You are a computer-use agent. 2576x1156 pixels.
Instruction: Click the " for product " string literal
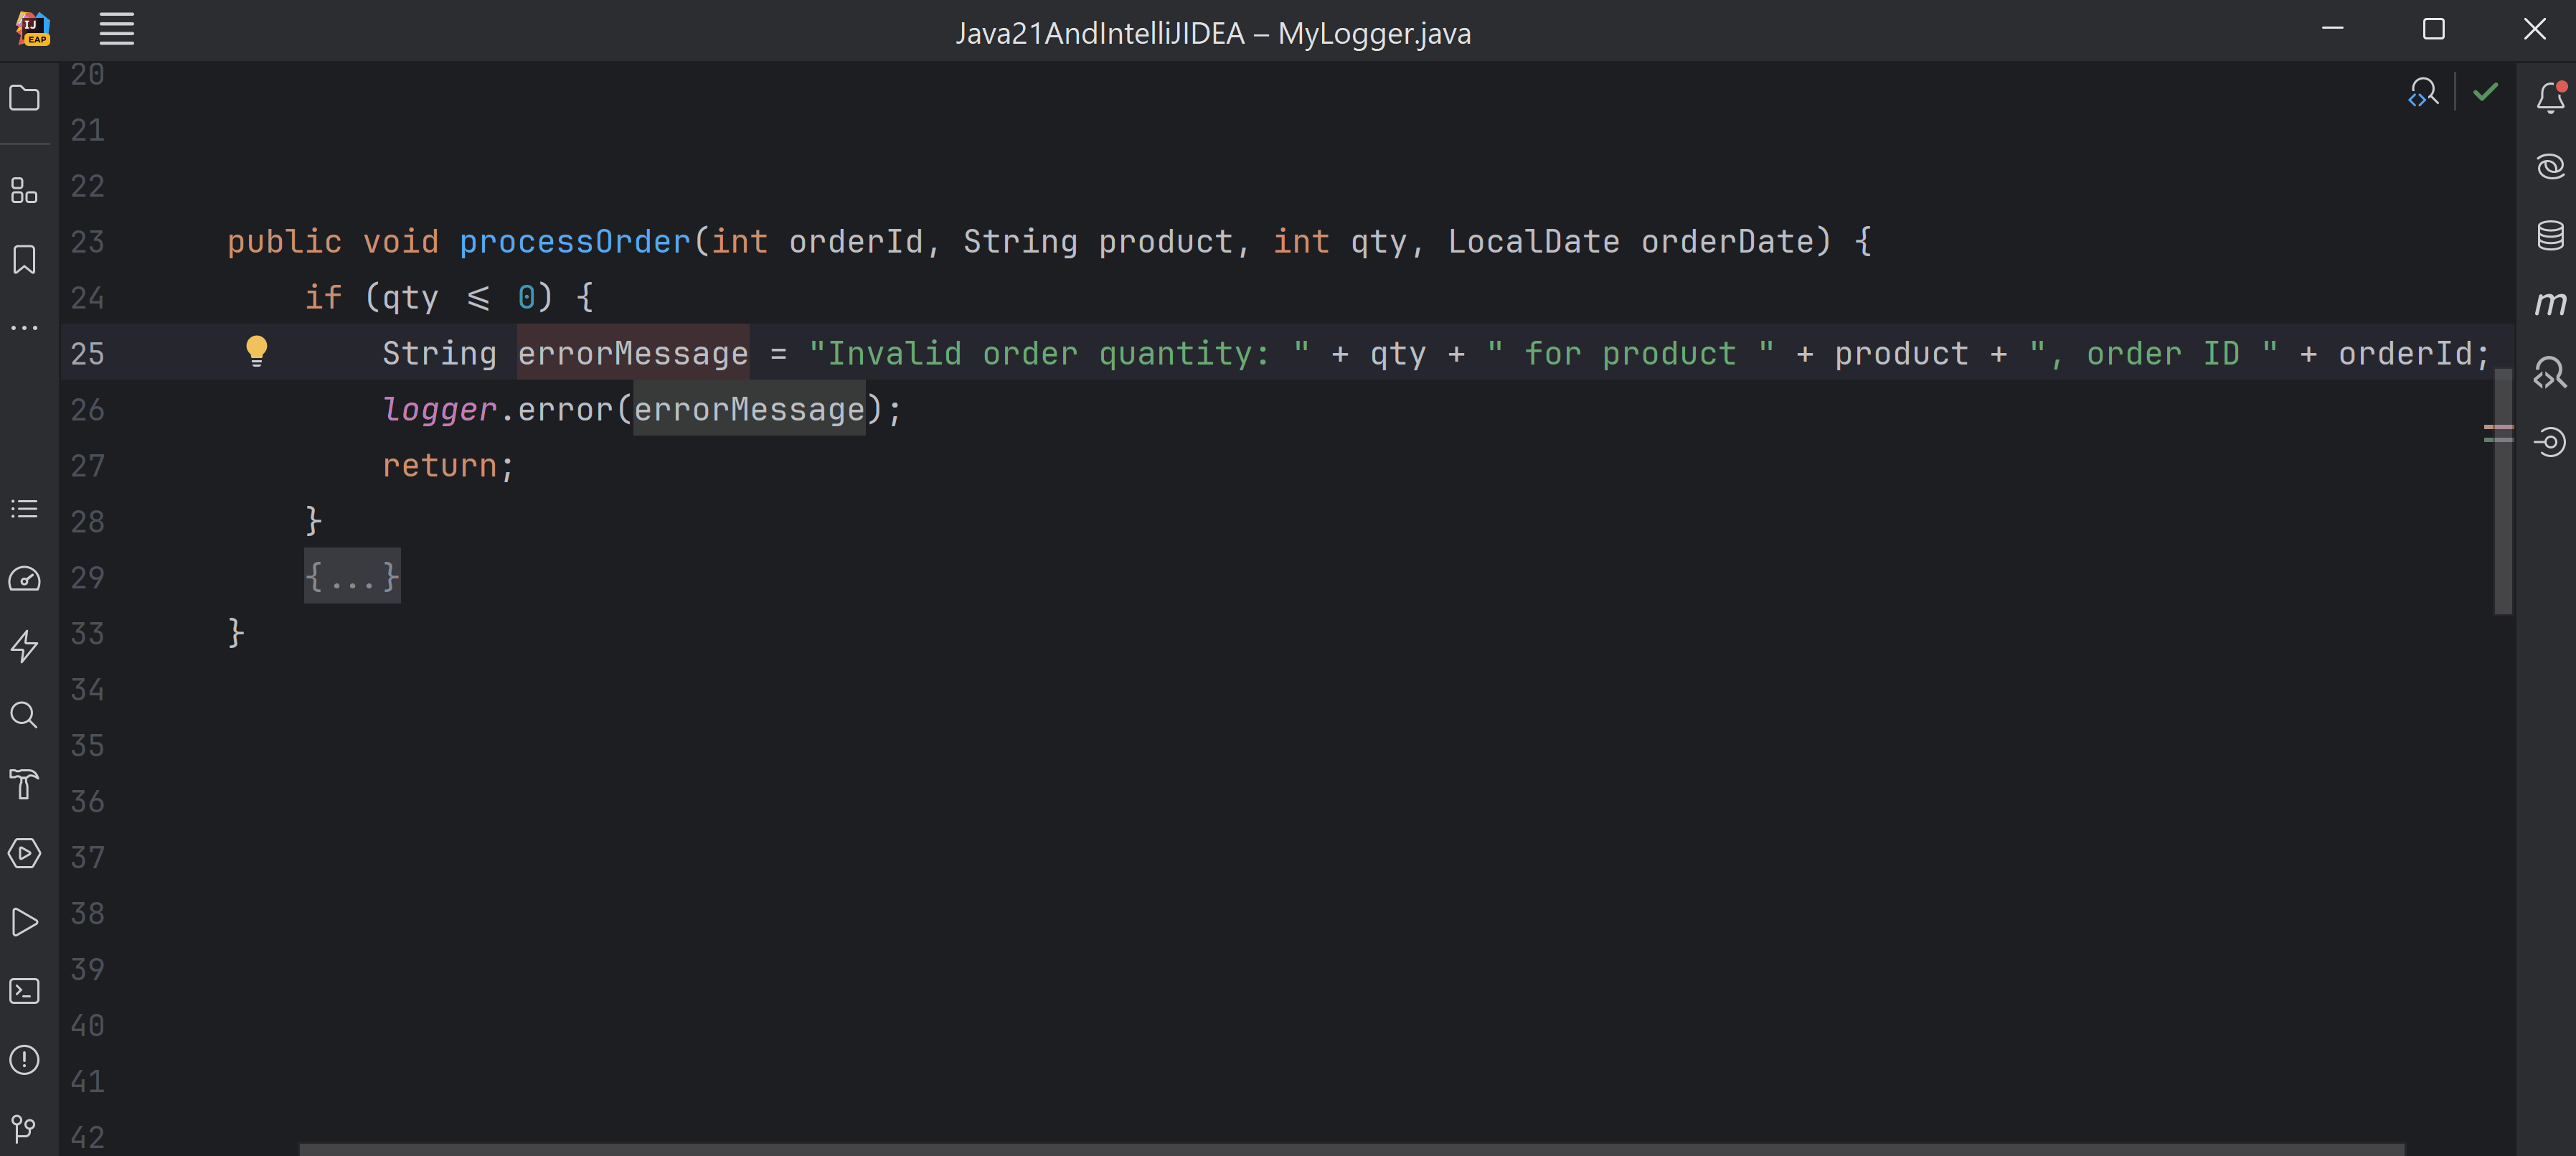click(1631, 353)
